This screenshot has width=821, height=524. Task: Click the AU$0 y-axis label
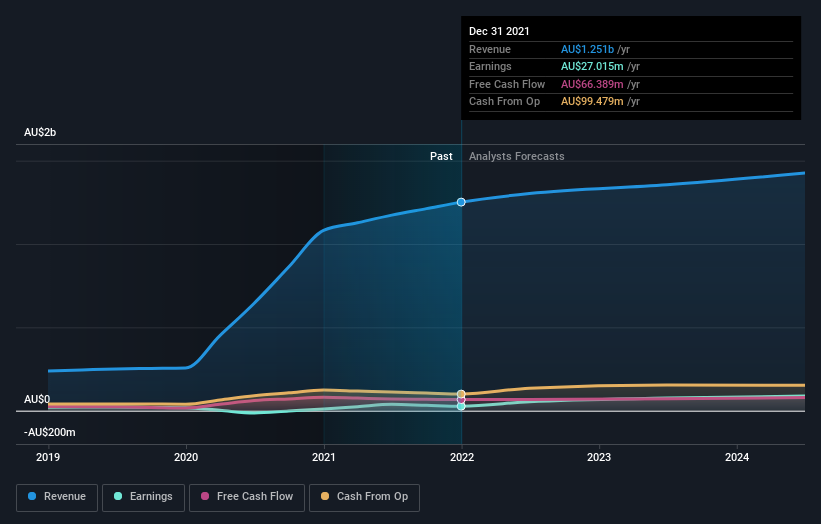tap(37, 399)
